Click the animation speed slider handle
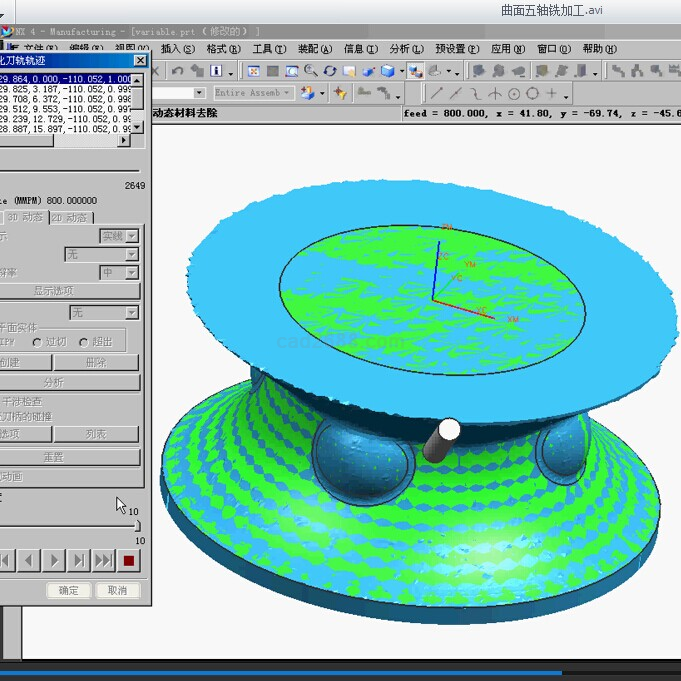 pyautogui.click(x=137, y=526)
